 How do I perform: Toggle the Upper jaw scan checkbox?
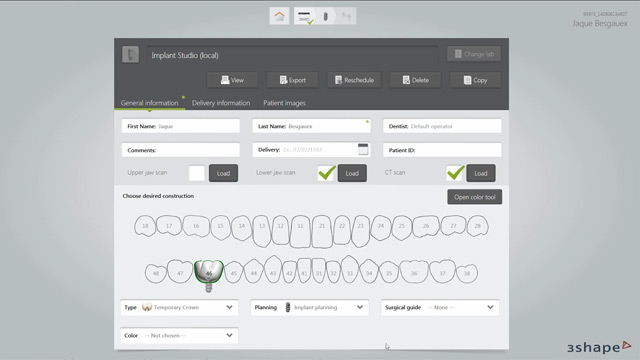point(197,173)
